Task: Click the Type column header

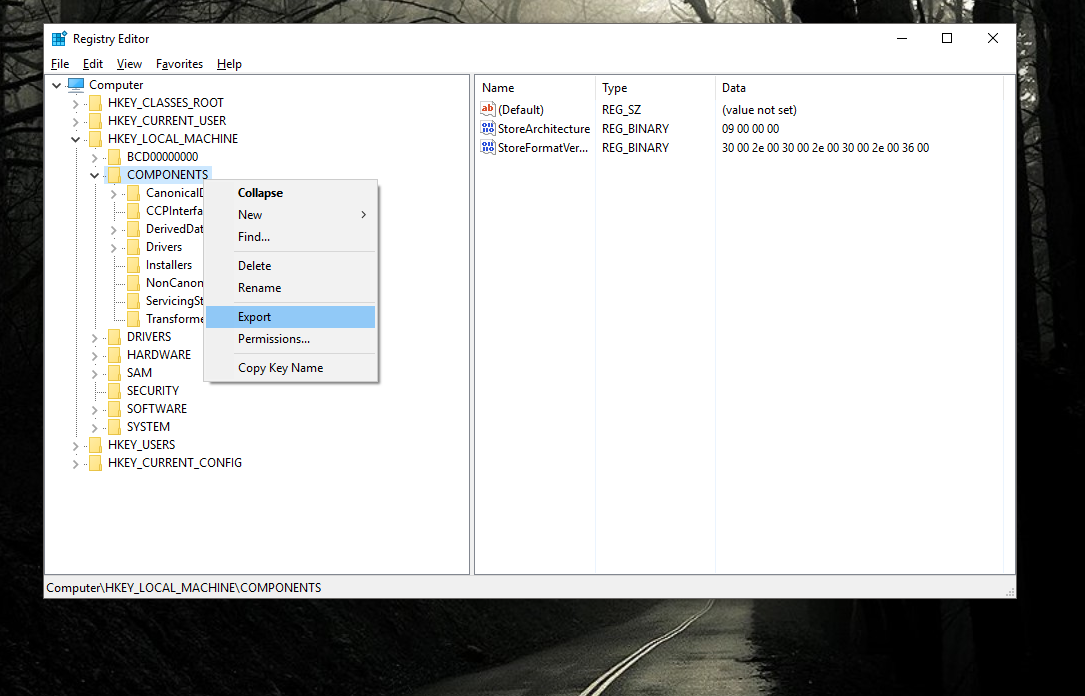Action: (x=655, y=88)
